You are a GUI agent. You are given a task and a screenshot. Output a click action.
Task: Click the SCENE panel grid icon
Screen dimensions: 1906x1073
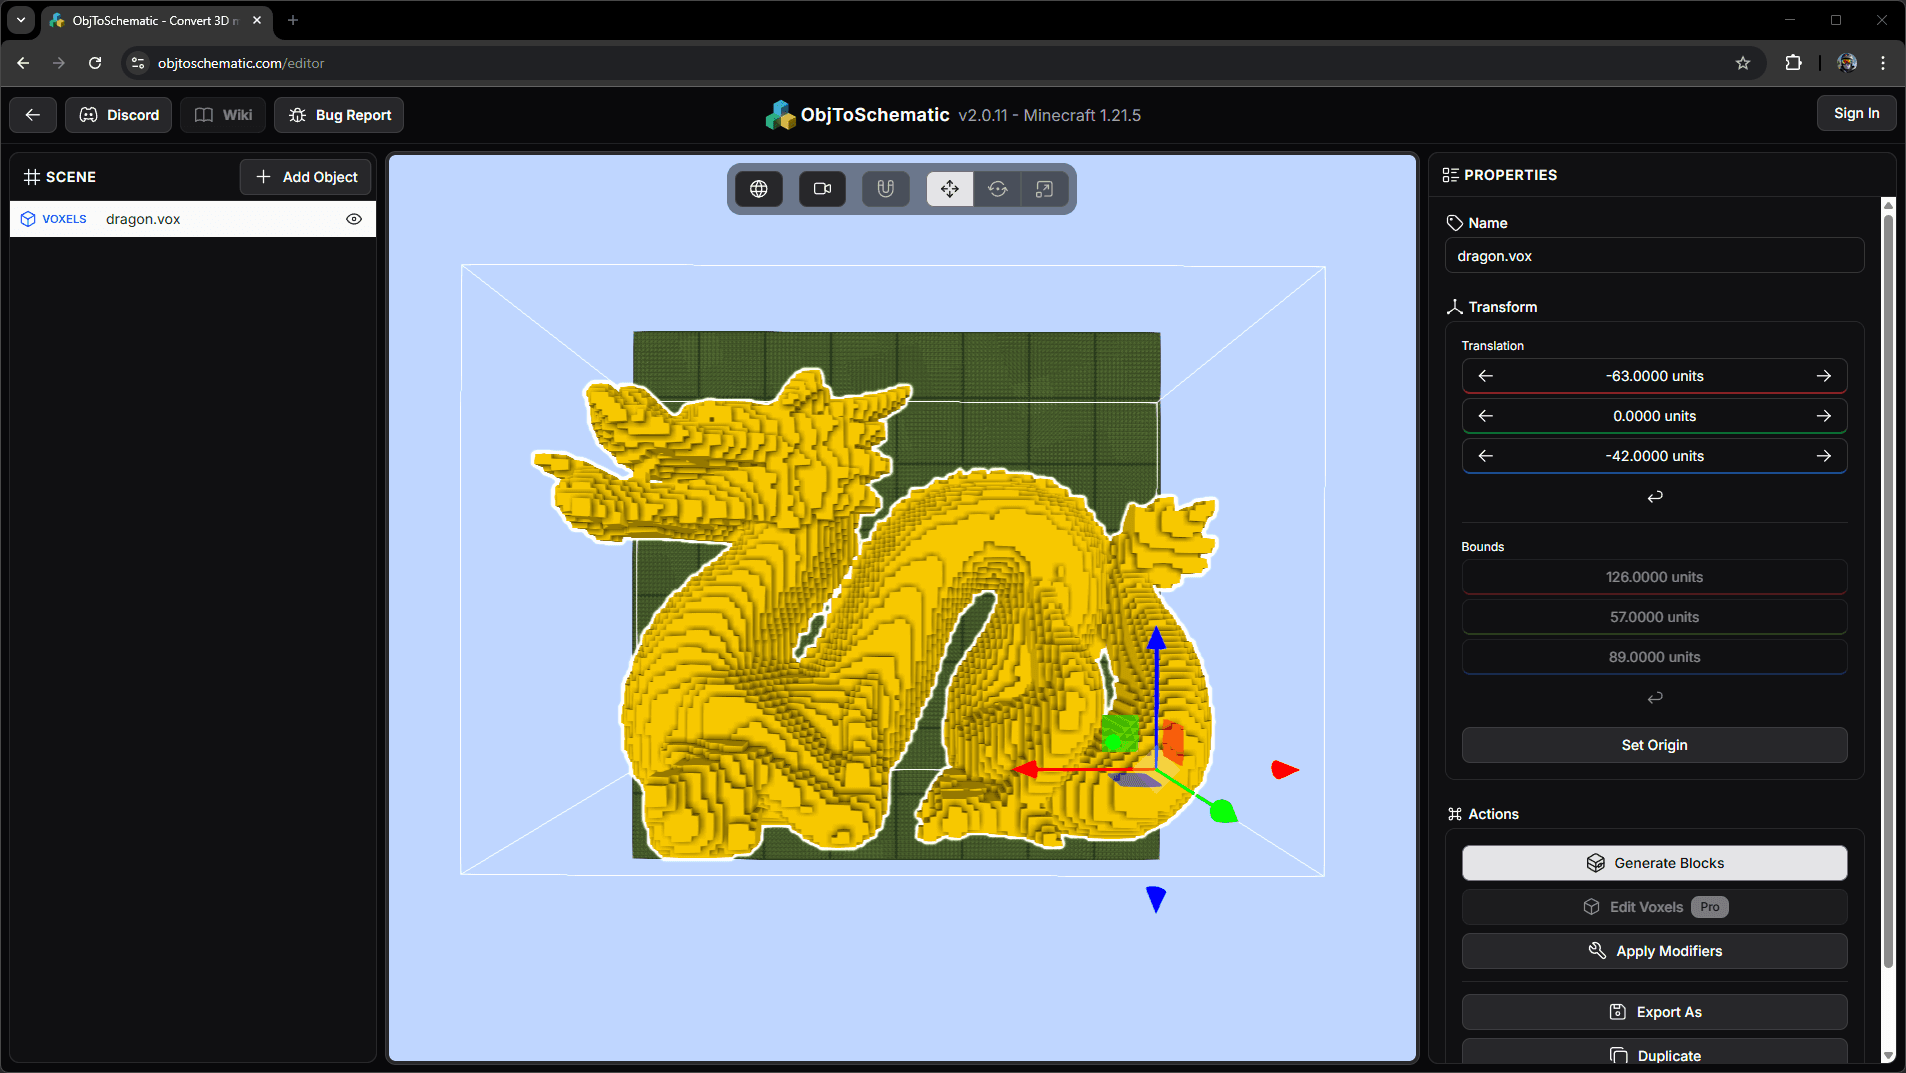[32, 177]
